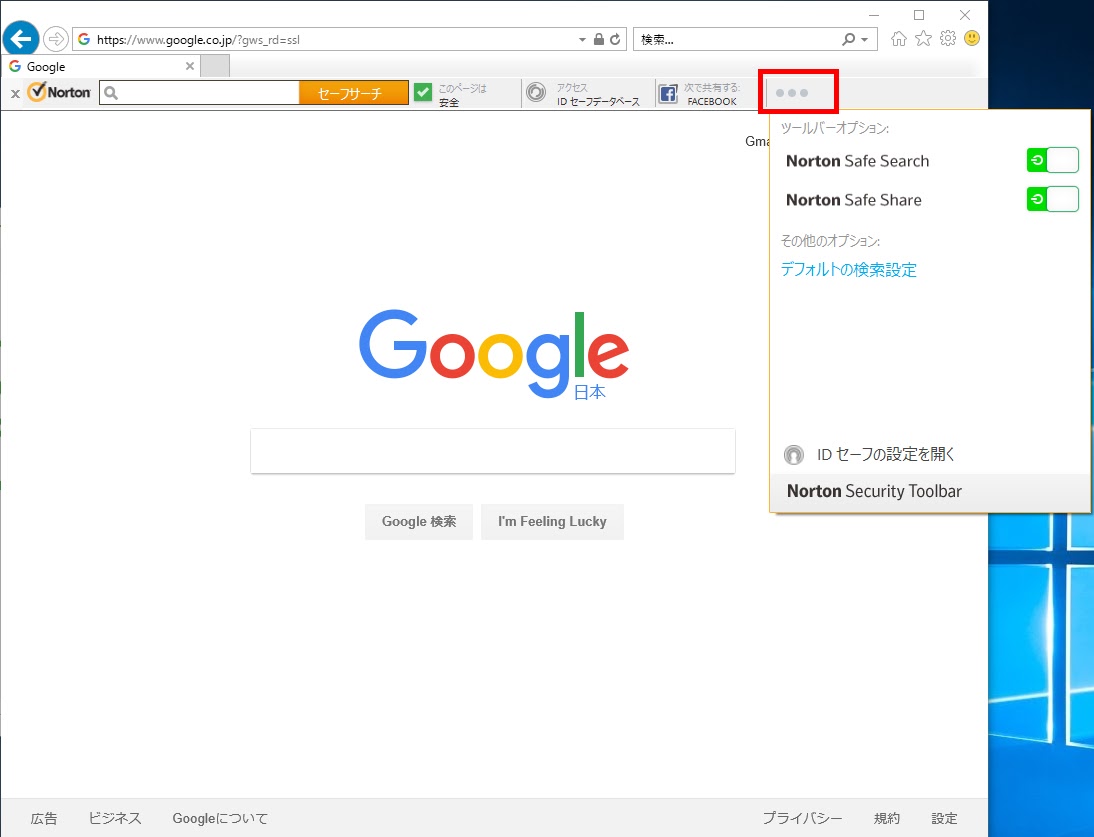Viewport: 1094px width, 837px height.
Task: Click the orange セーフサーチ button
Action: tap(354, 93)
